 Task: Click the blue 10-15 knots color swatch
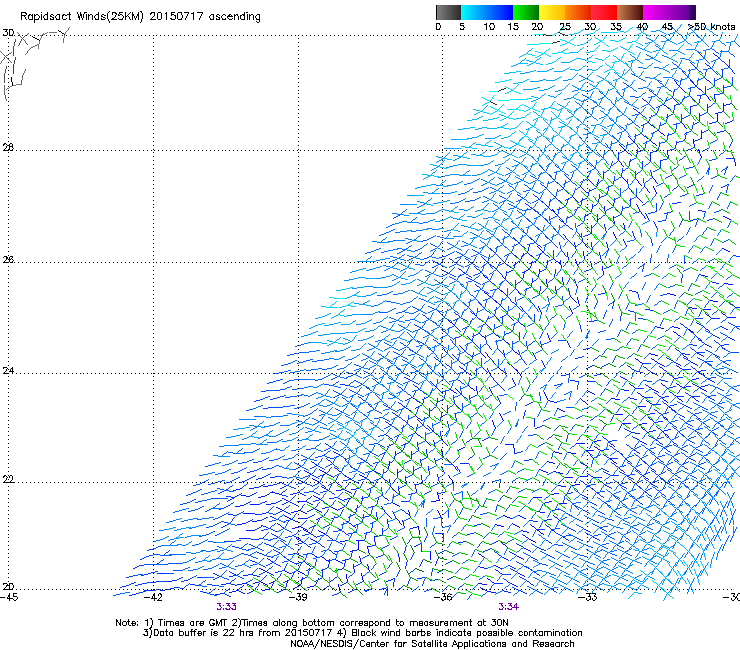coord(500,12)
